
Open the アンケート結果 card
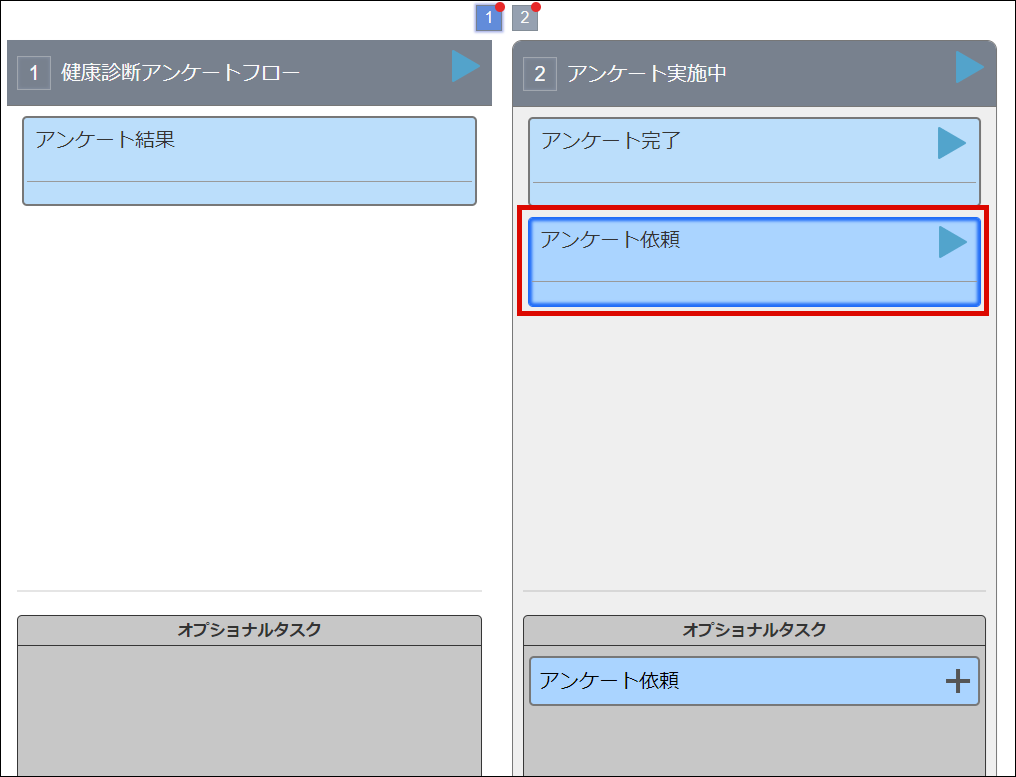250,160
